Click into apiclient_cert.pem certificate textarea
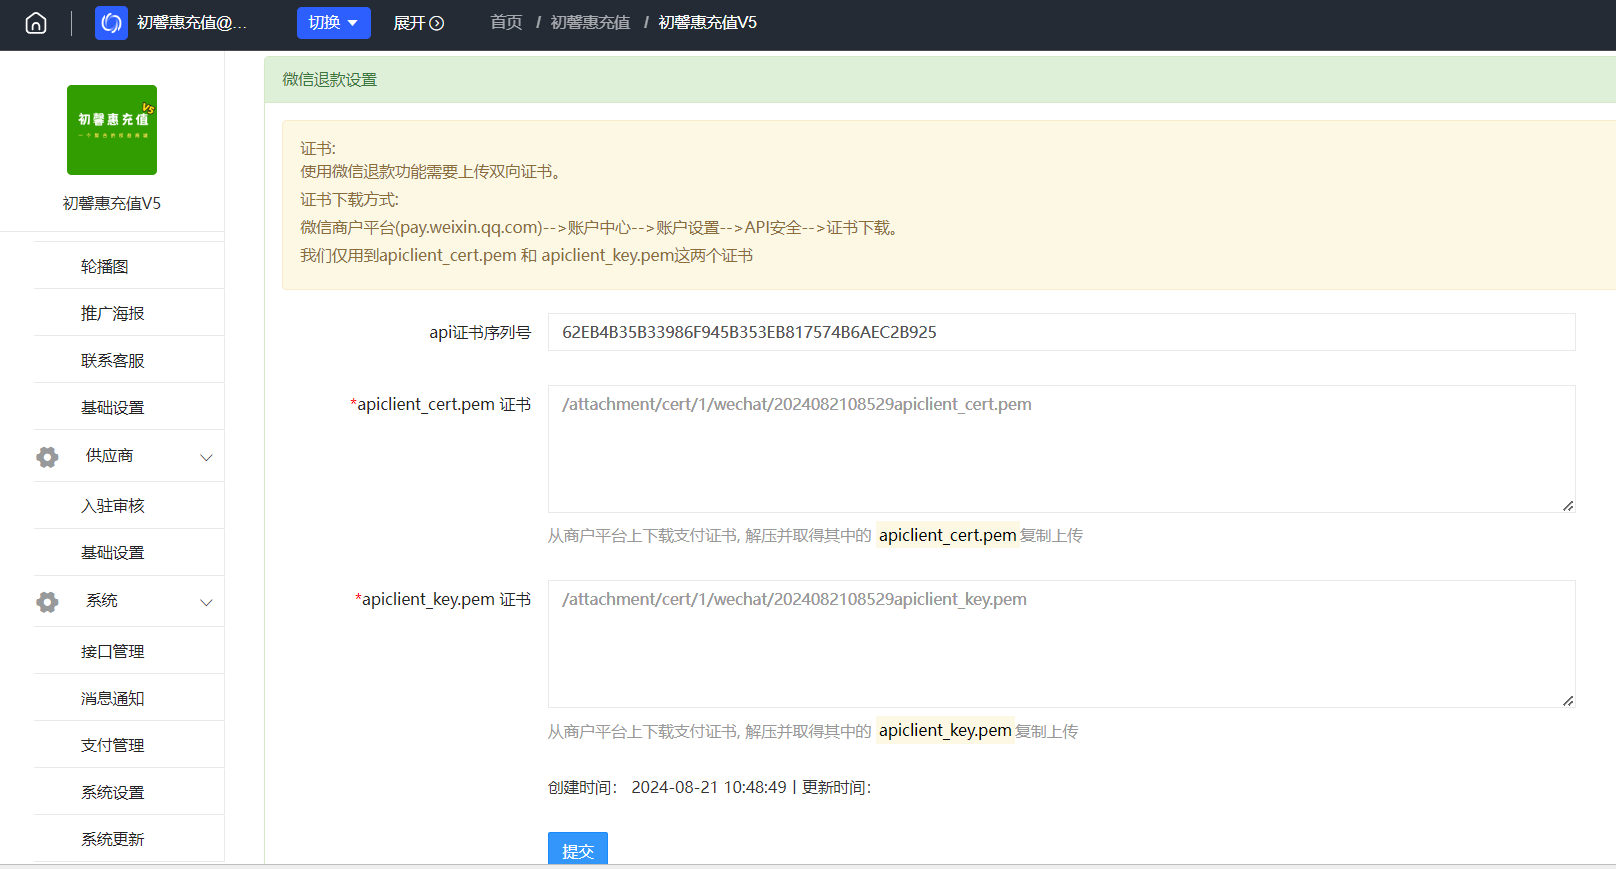The width and height of the screenshot is (1616, 869). (x=1061, y=449)
